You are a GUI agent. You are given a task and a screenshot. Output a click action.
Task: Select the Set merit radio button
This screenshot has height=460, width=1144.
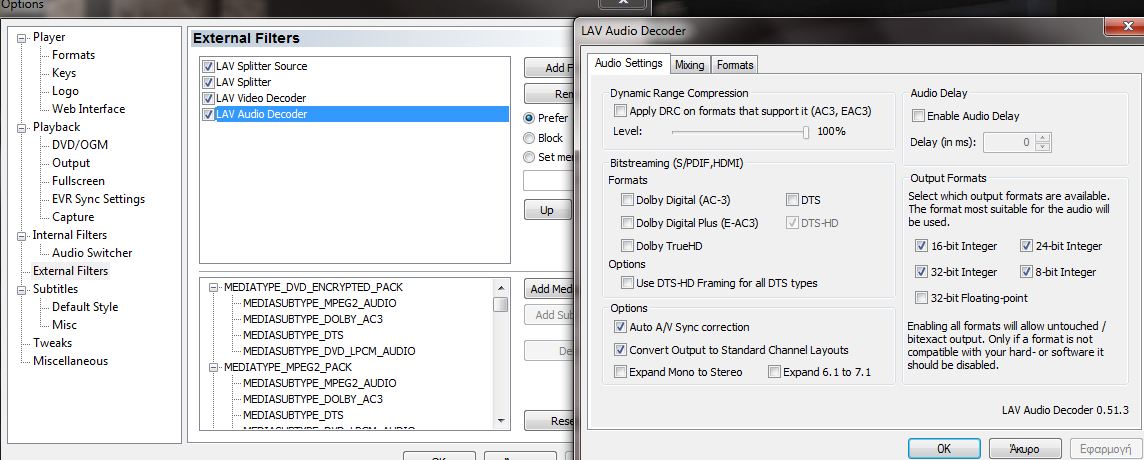(530, 157)
